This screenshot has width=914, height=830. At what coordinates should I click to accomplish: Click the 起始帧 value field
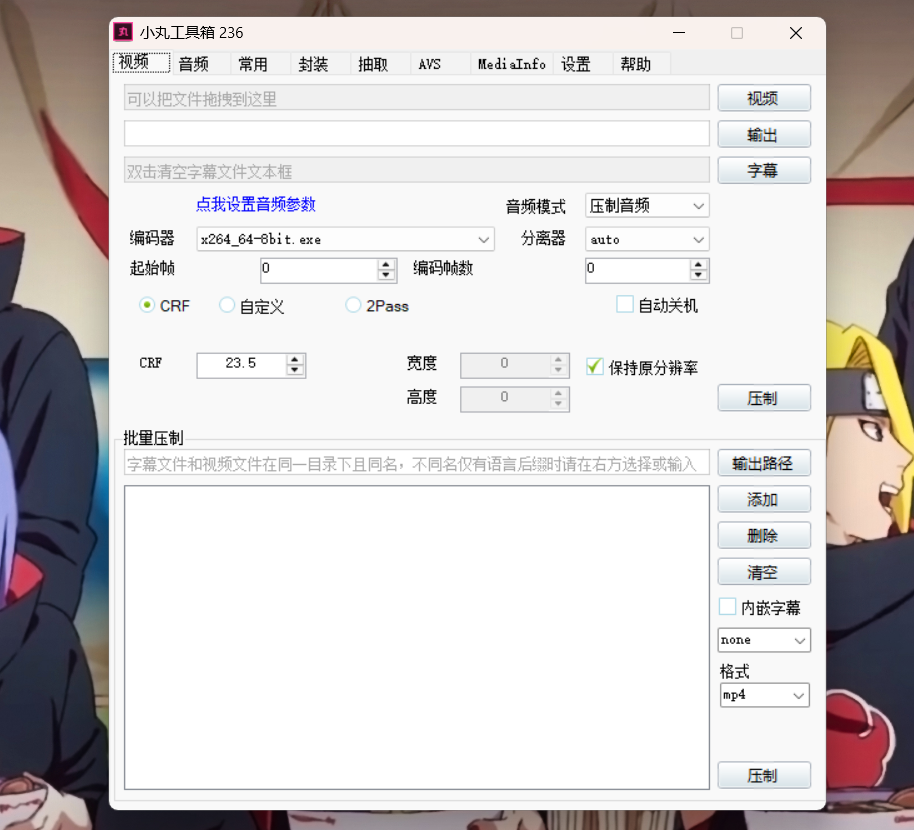(x=319, y=270)
